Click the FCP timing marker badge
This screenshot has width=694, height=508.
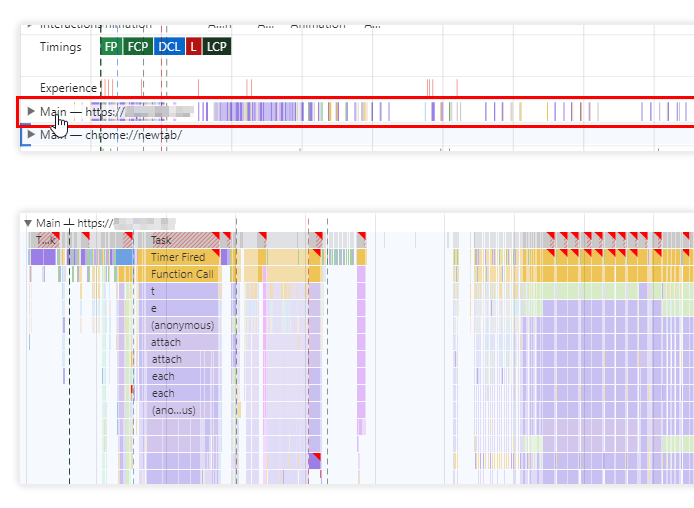138,46
